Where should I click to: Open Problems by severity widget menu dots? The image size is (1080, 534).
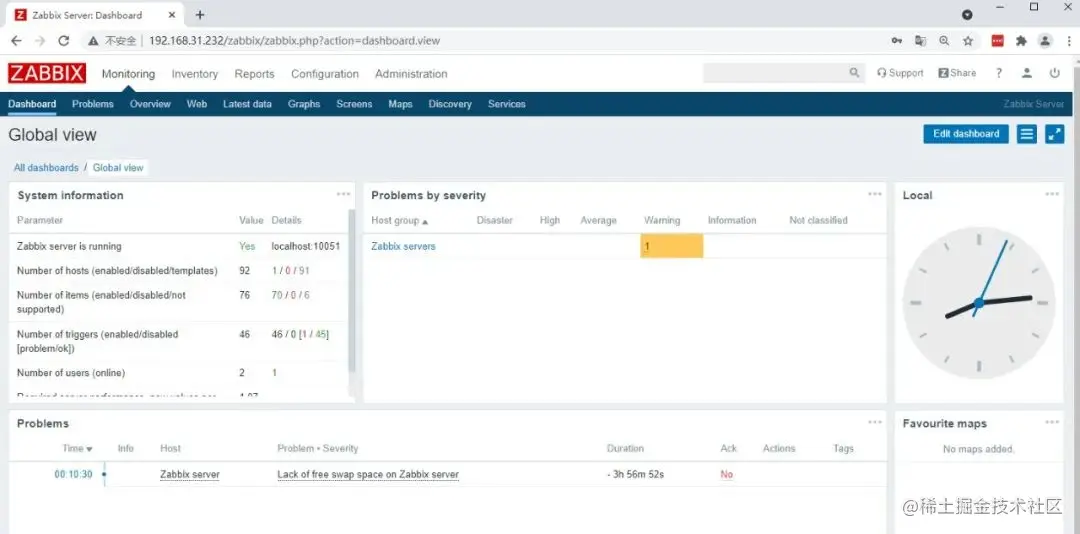tap(875, 194)
